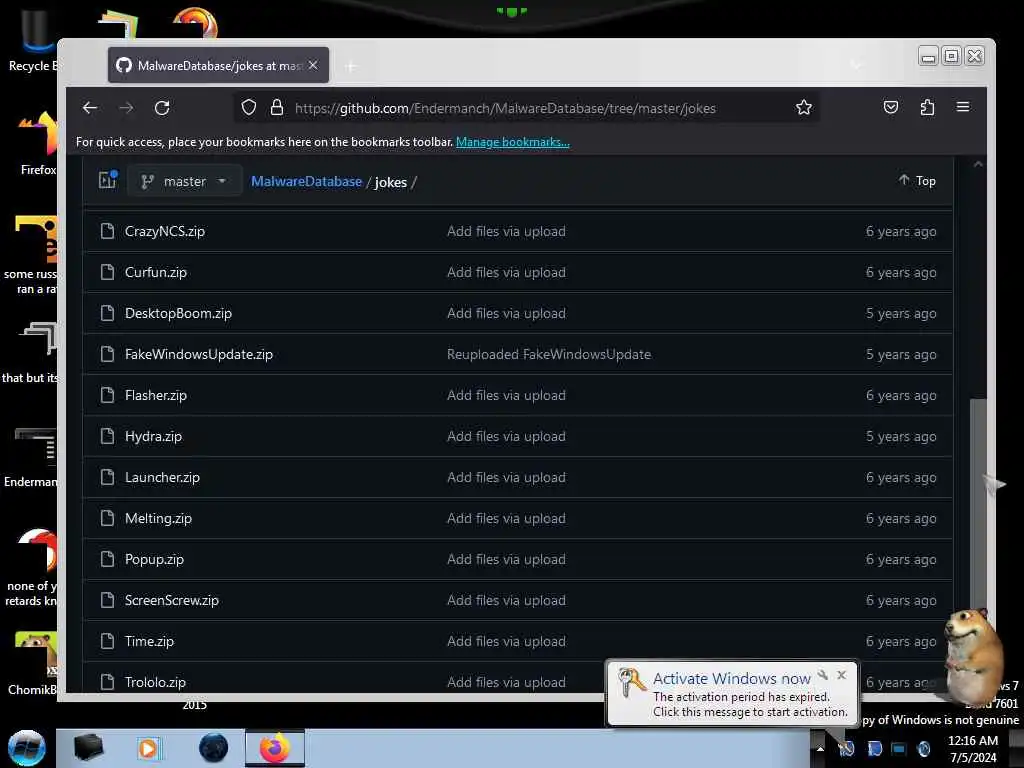Click the file icon beside Hydra.zip

tap(107, 436)
